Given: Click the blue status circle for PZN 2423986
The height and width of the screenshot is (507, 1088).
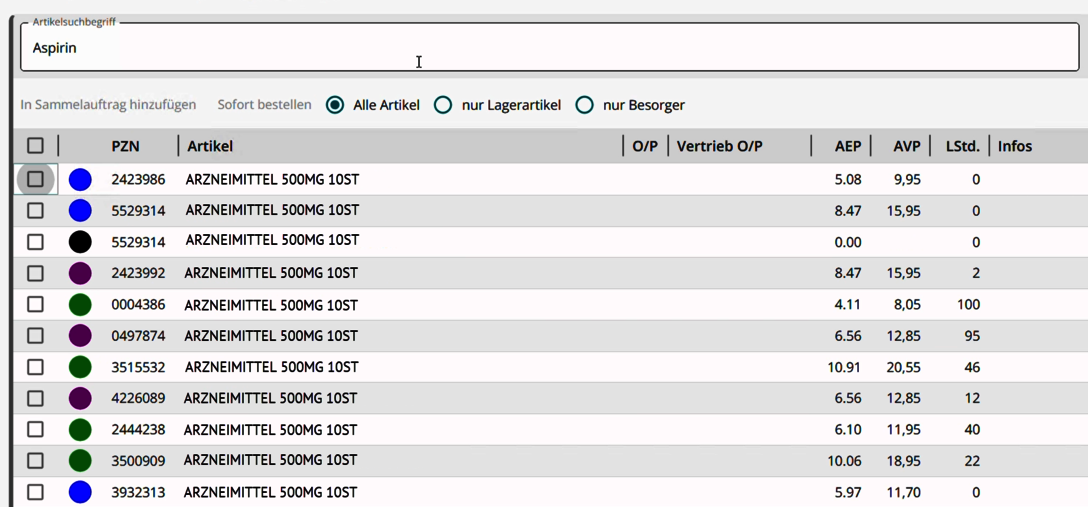Looking at the screenshot, I should point(80,180).
